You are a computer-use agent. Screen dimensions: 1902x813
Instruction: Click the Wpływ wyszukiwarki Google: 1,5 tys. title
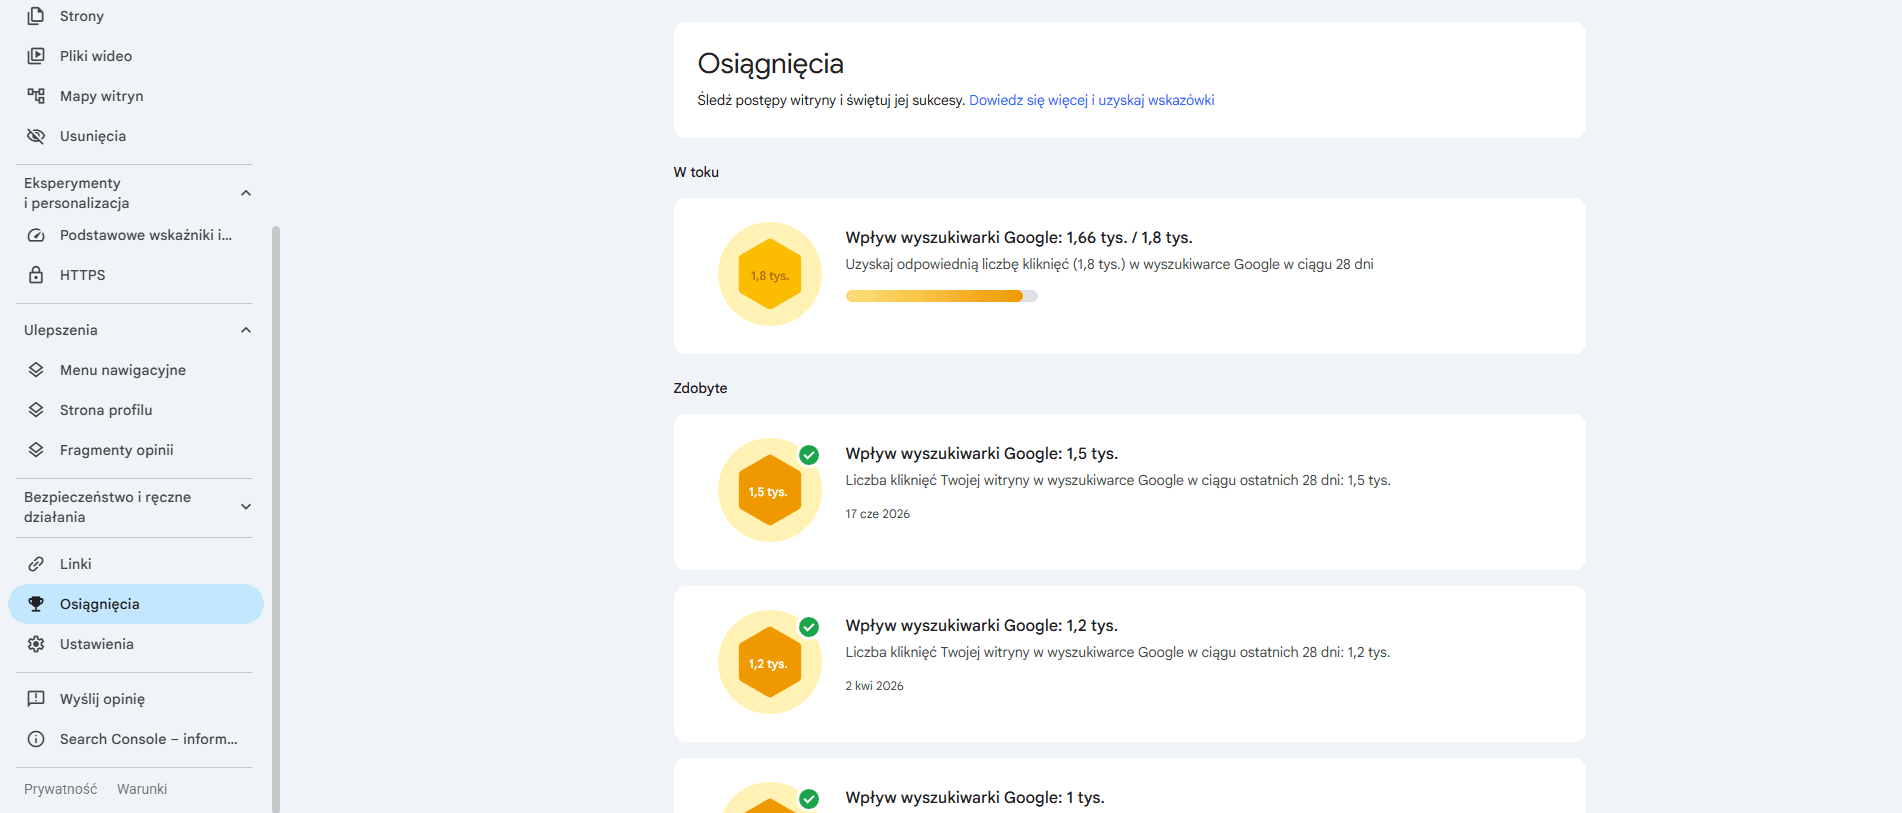(982, 453)
